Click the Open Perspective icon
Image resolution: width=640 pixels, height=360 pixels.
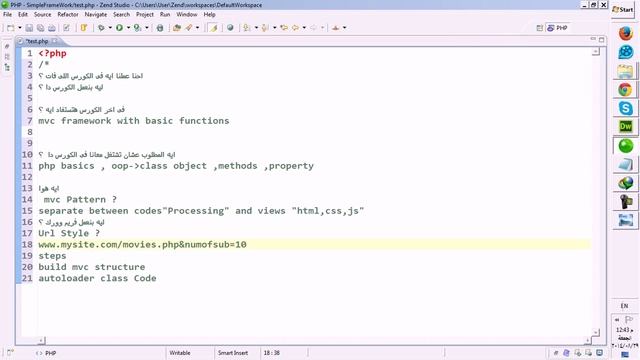(540, 28)
